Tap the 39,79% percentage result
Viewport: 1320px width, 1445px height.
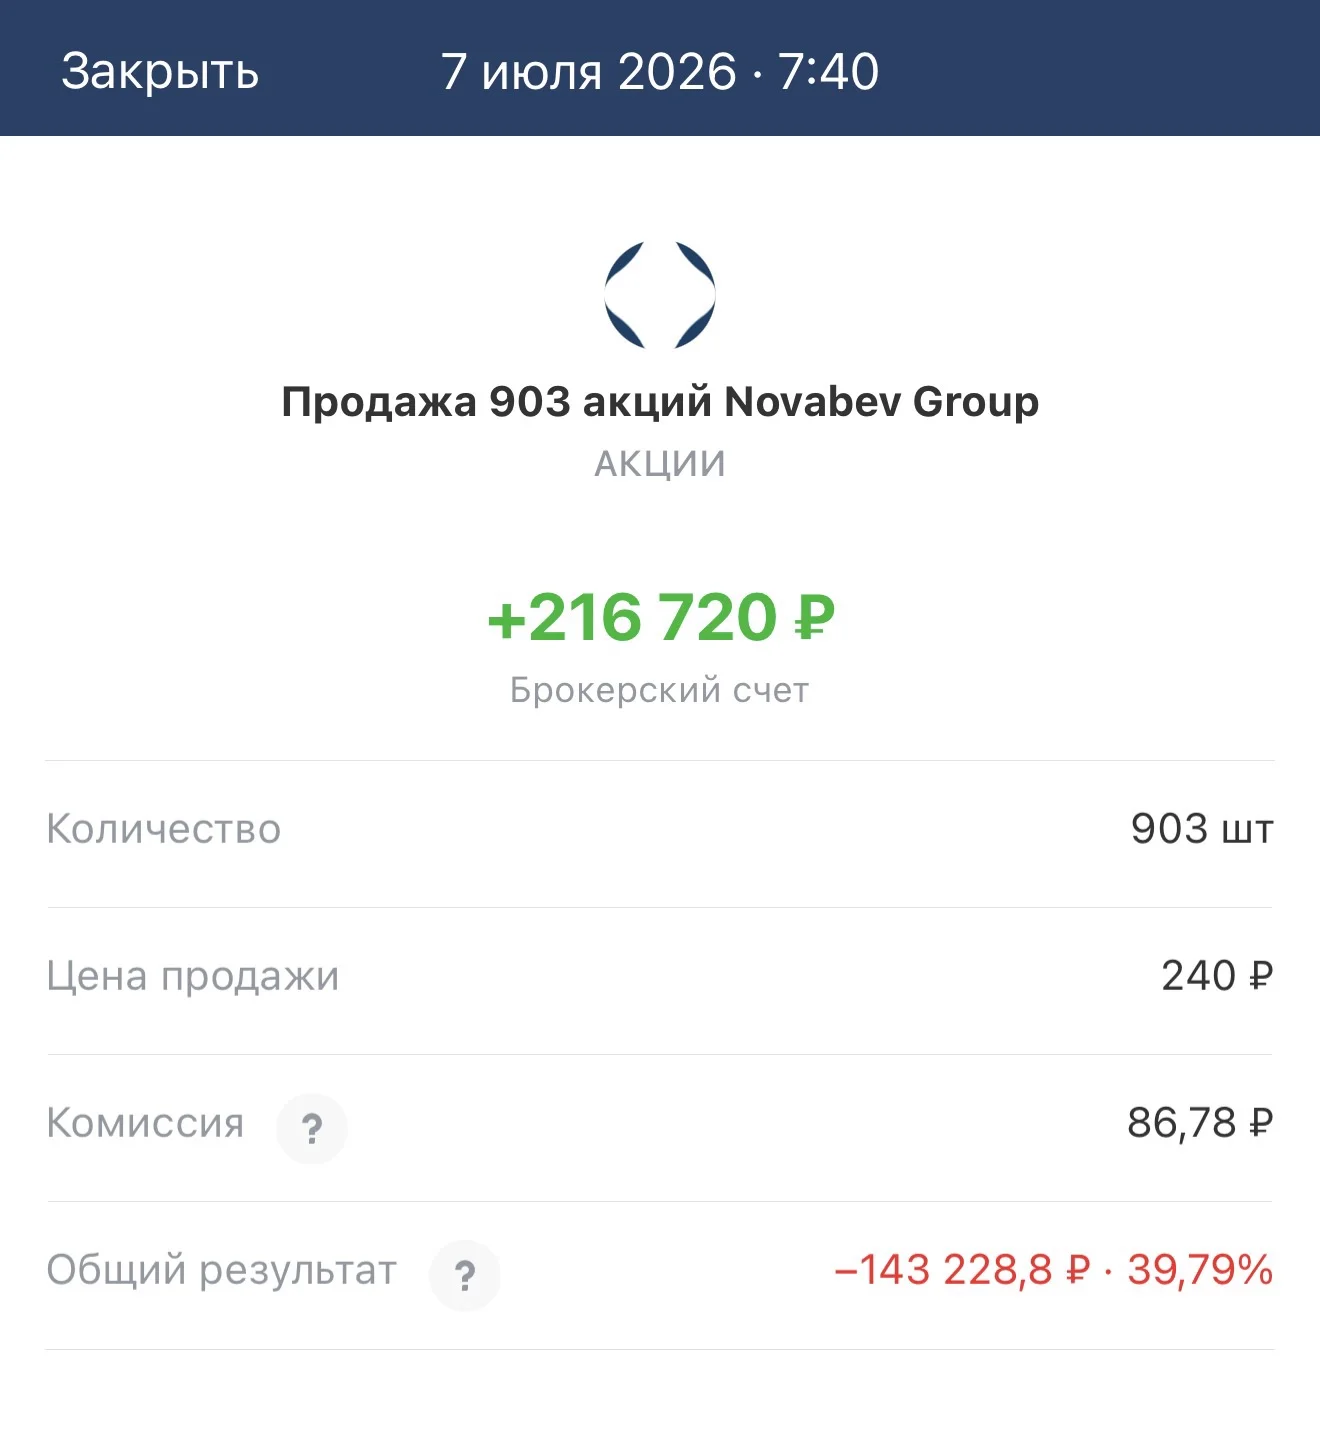click(x=1200, y=1270)
